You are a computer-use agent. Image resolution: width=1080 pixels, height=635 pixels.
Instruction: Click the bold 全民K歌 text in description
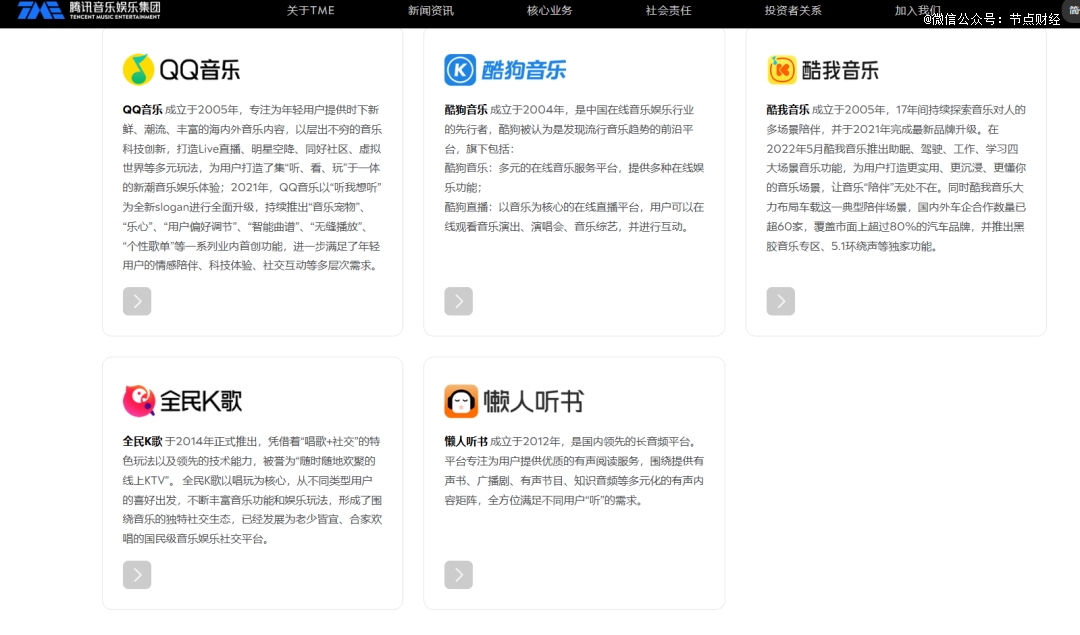tap(142, 441)
